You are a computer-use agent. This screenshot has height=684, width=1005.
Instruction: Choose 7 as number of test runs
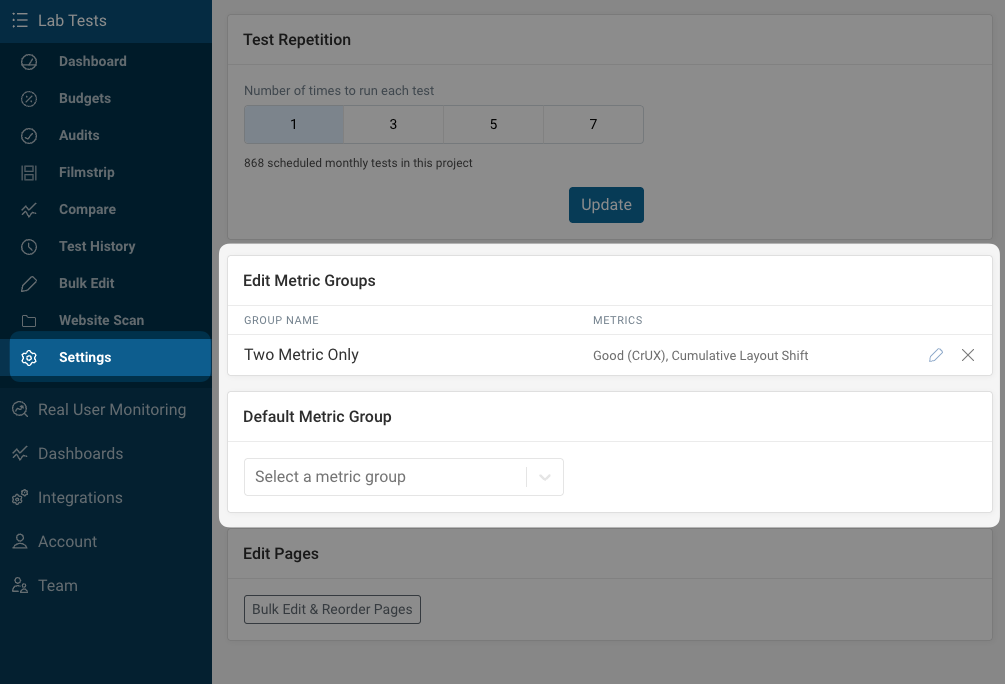click(593, 124)
